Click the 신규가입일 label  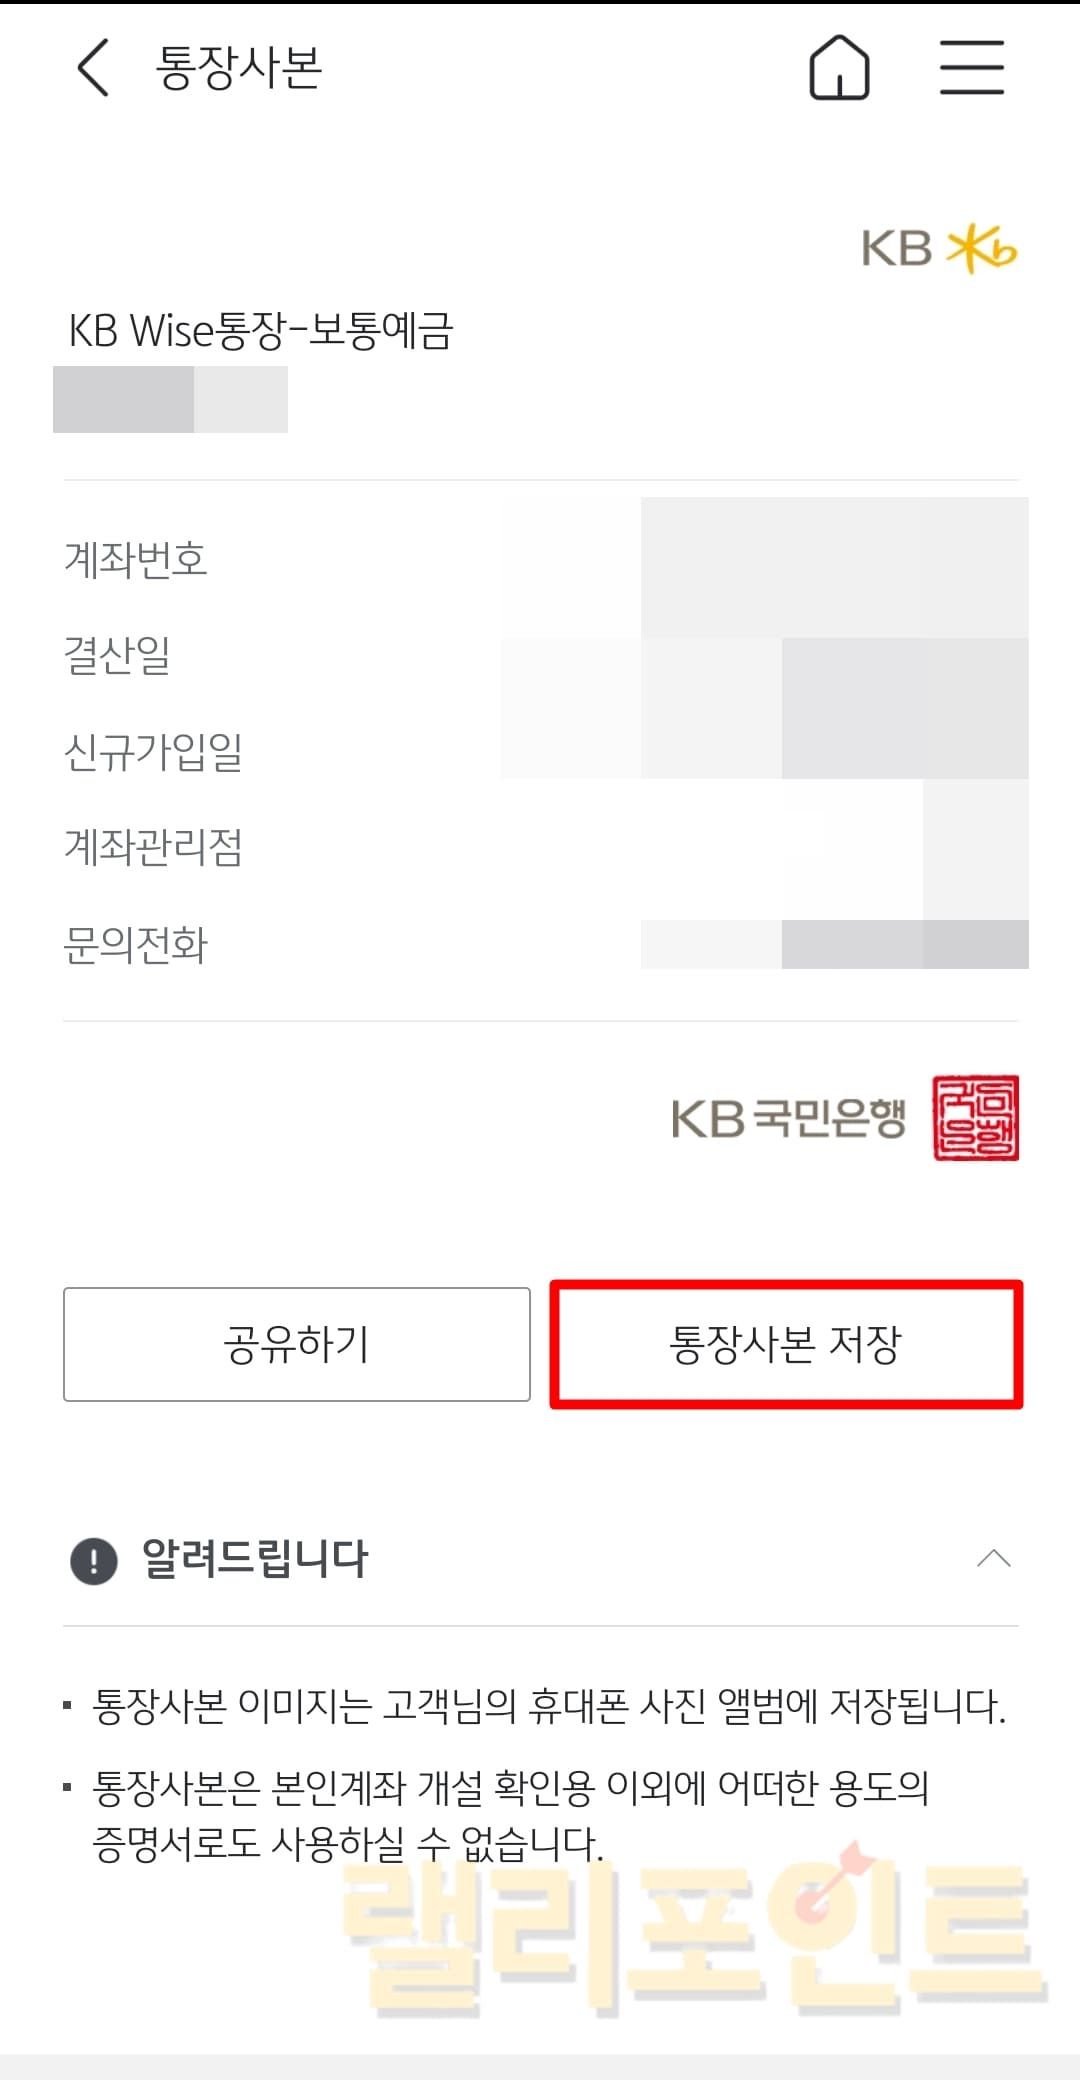tap(153, 752)
